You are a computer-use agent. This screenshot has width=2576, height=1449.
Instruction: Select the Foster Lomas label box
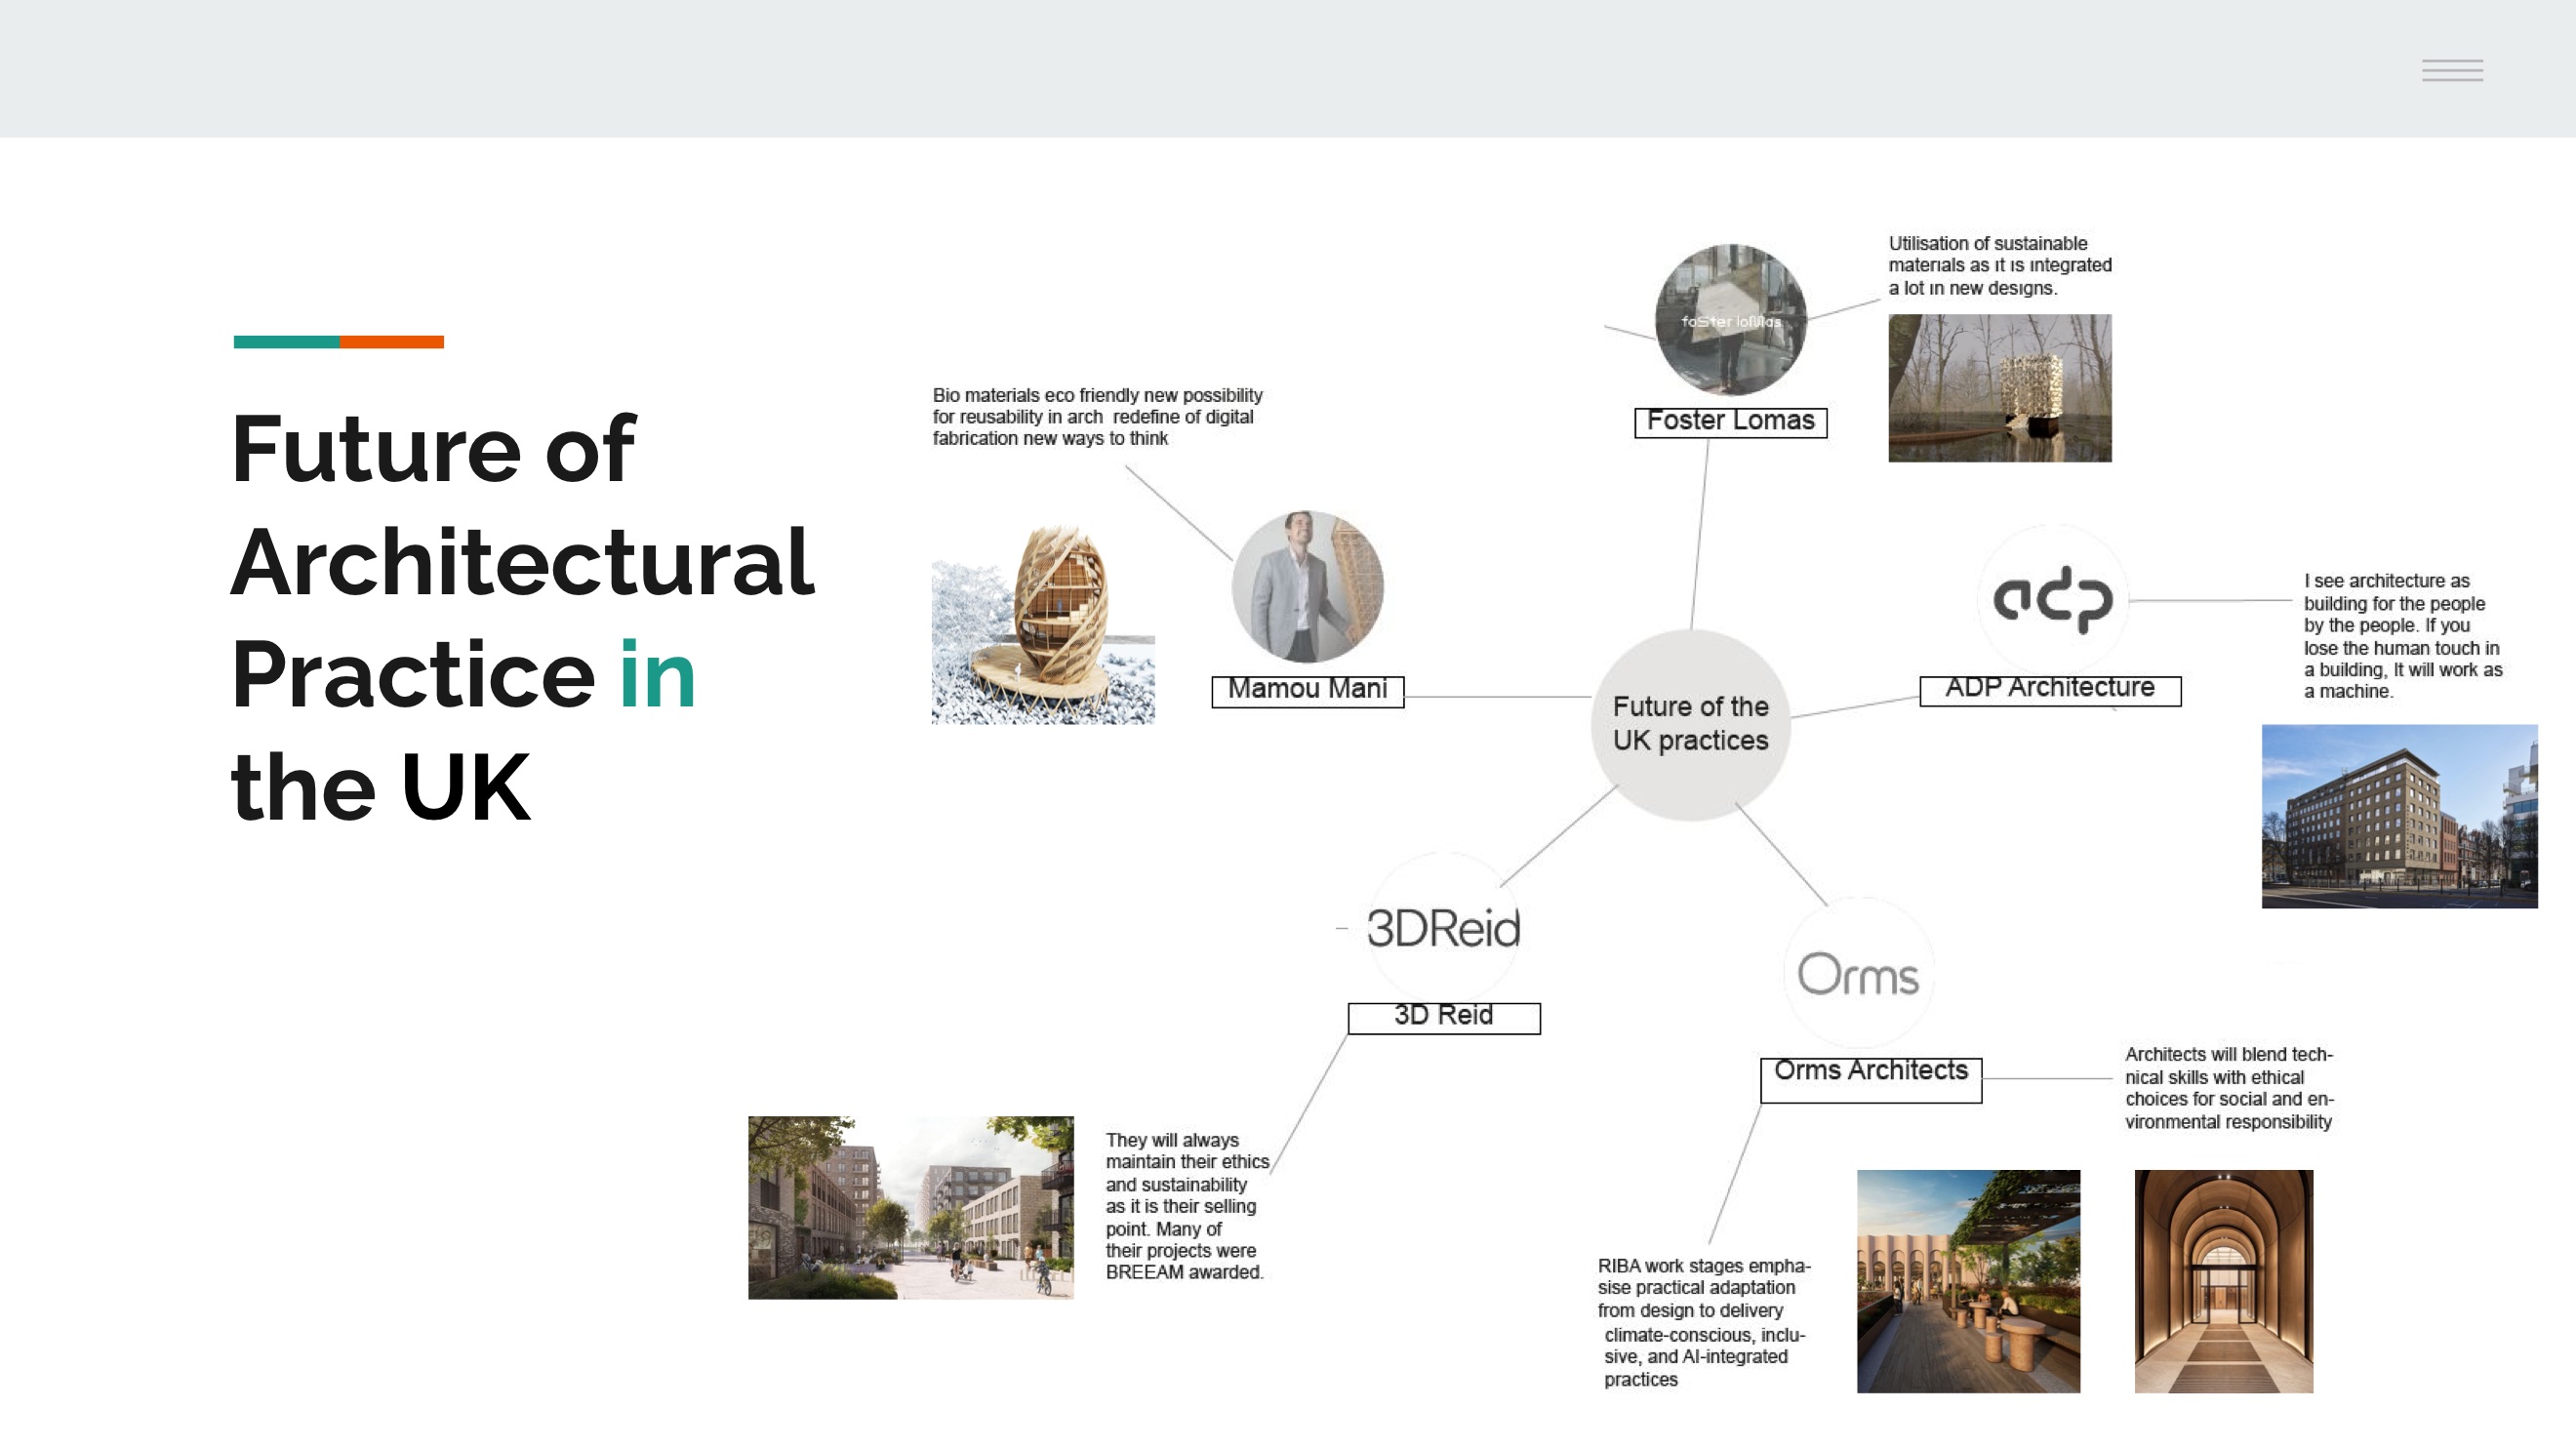pos(1731,422)
